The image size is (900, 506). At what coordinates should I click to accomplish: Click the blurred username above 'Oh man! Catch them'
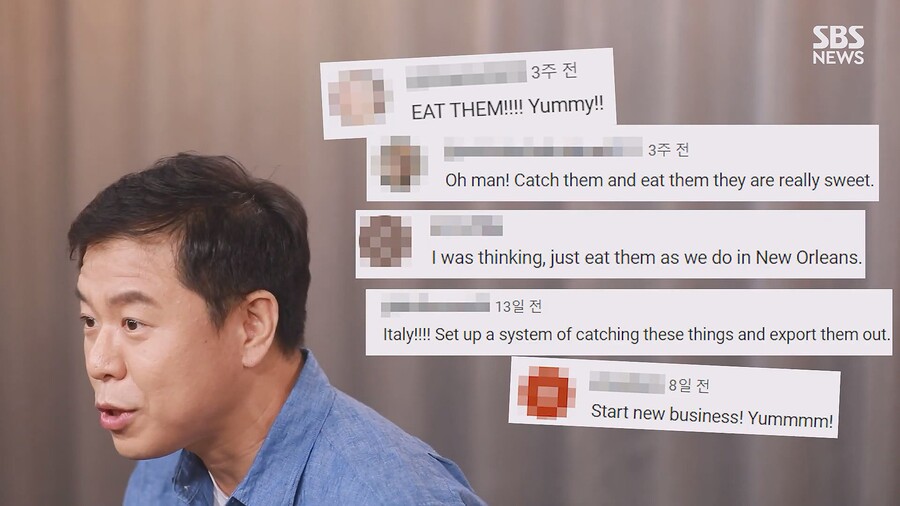pyautogui.click(x=543, y=148)
